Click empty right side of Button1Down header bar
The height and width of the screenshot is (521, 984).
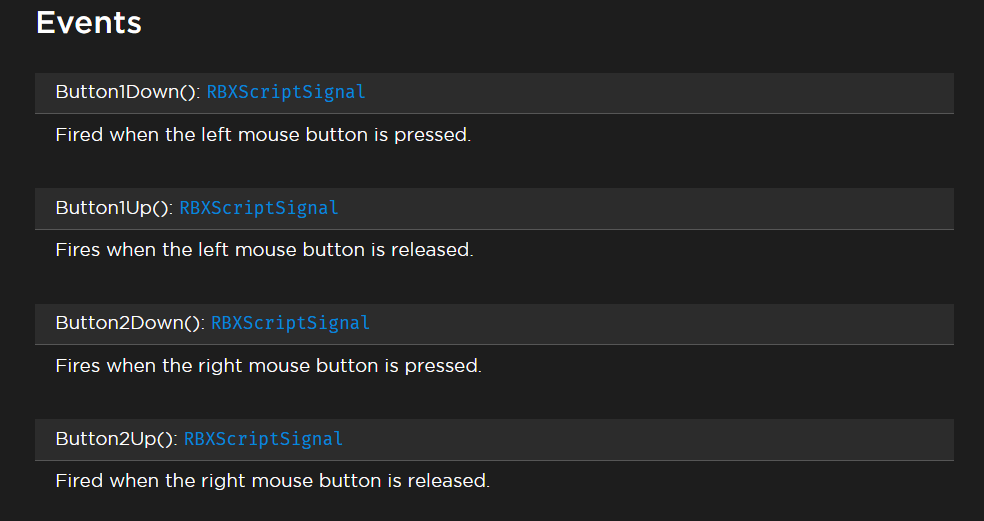click(700, 92)
